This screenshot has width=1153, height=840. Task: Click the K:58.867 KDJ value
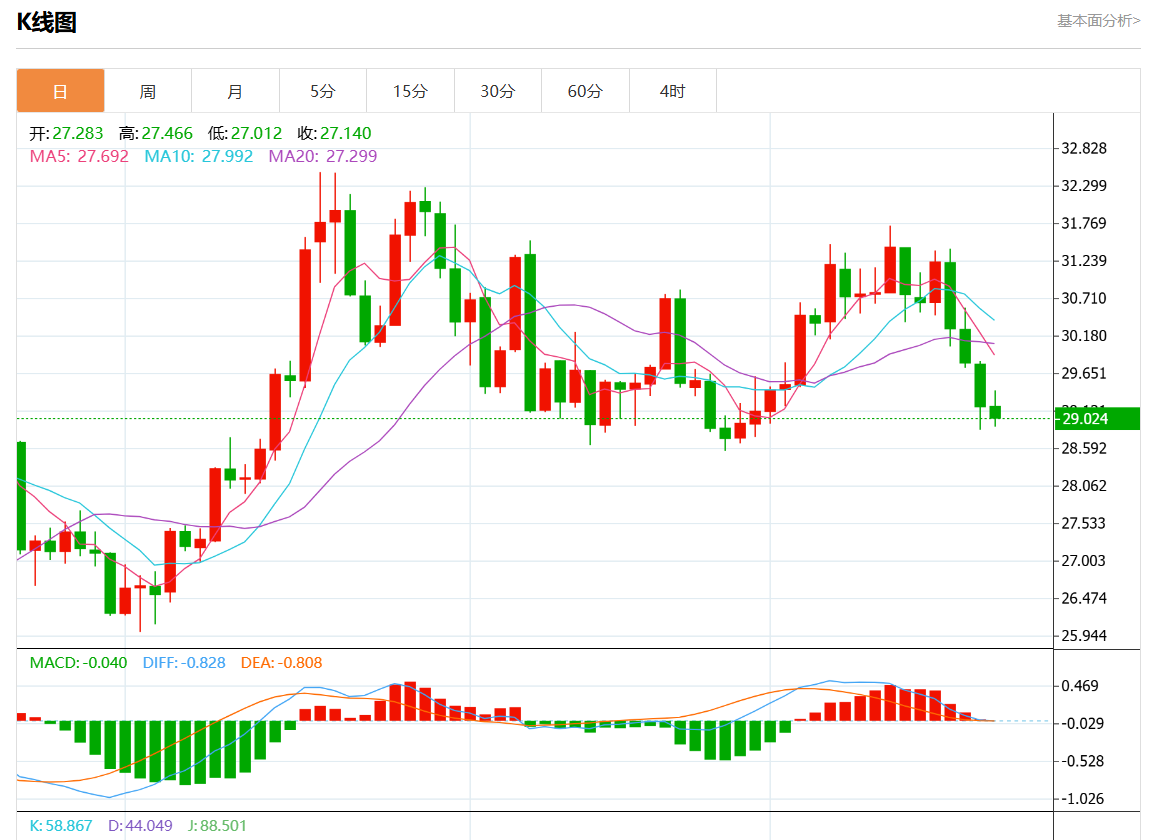61,825
